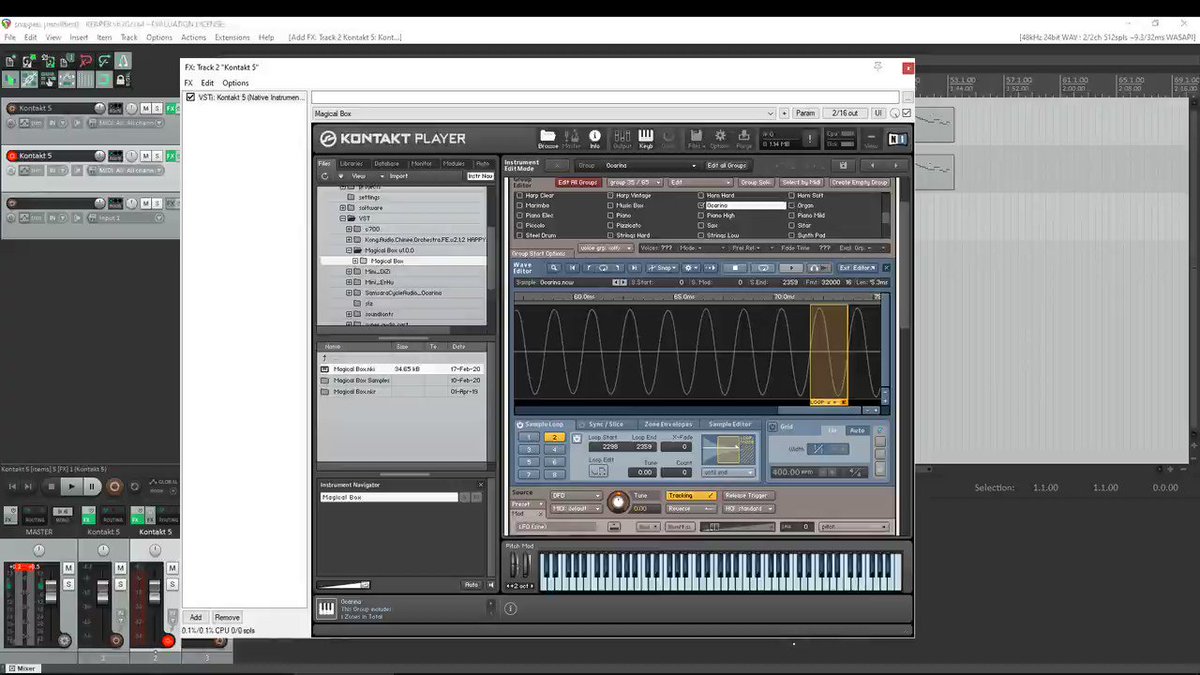Click the Edit All Groups red button
The width and height of the screenshot is (1200, 675).
click(x=579, y=183)
